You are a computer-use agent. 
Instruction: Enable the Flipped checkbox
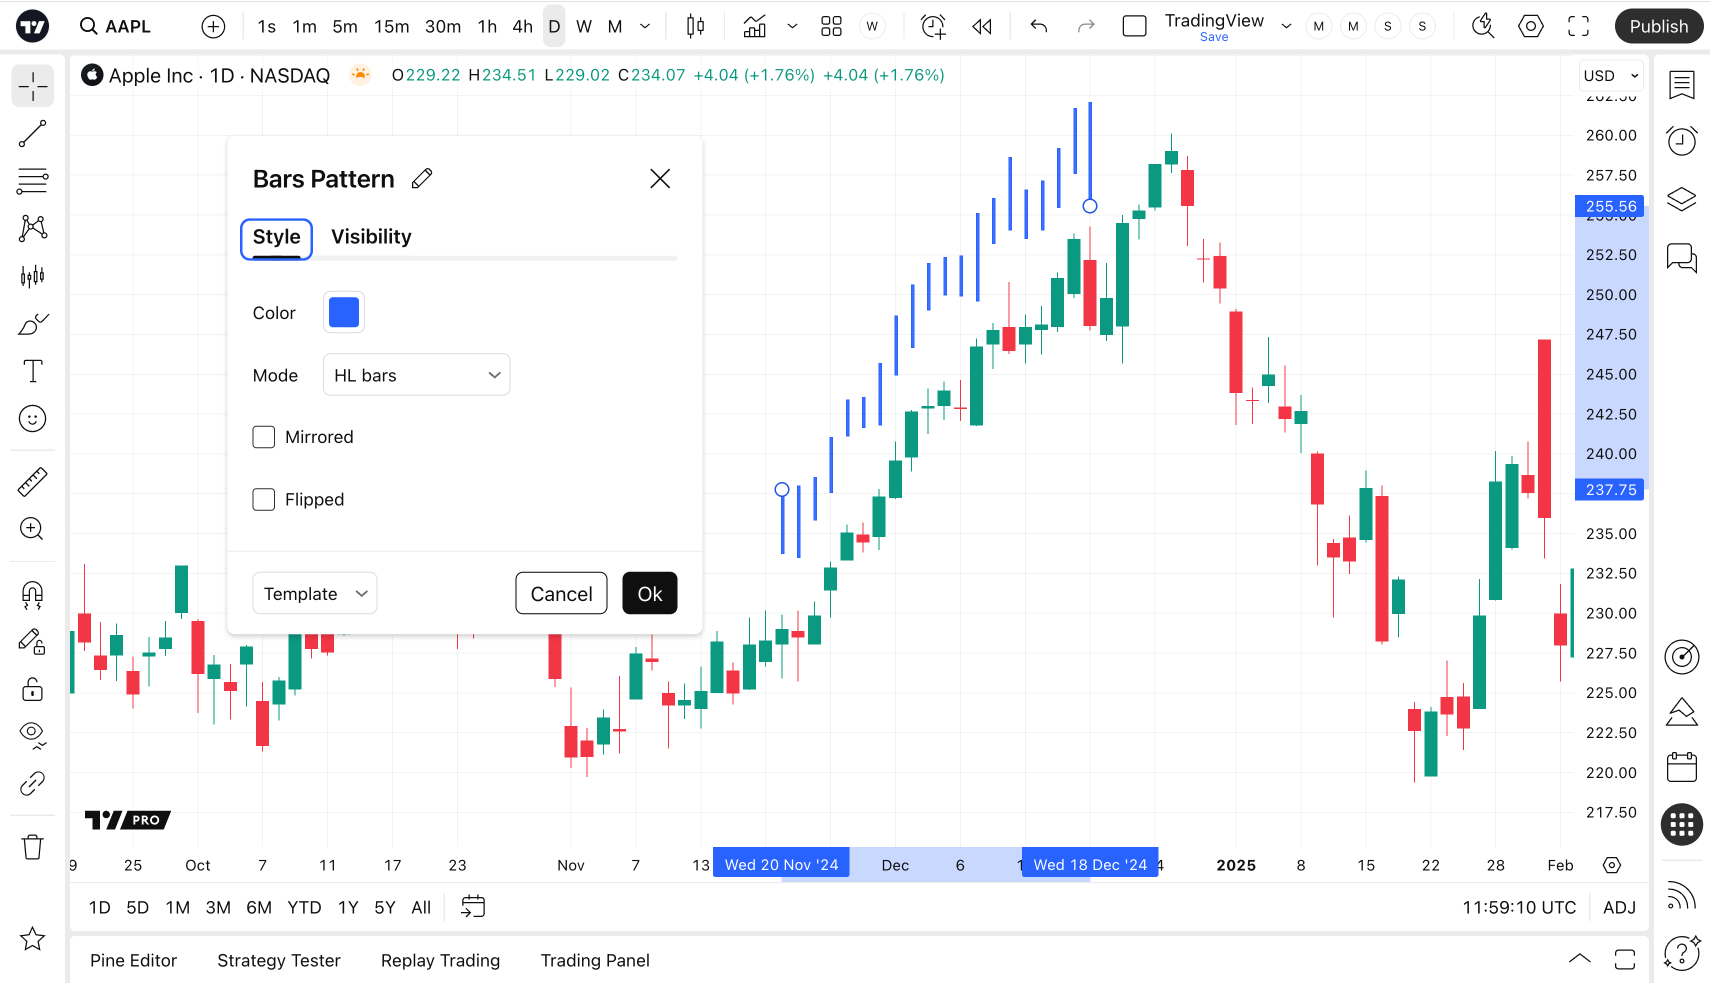coord(264,499)
